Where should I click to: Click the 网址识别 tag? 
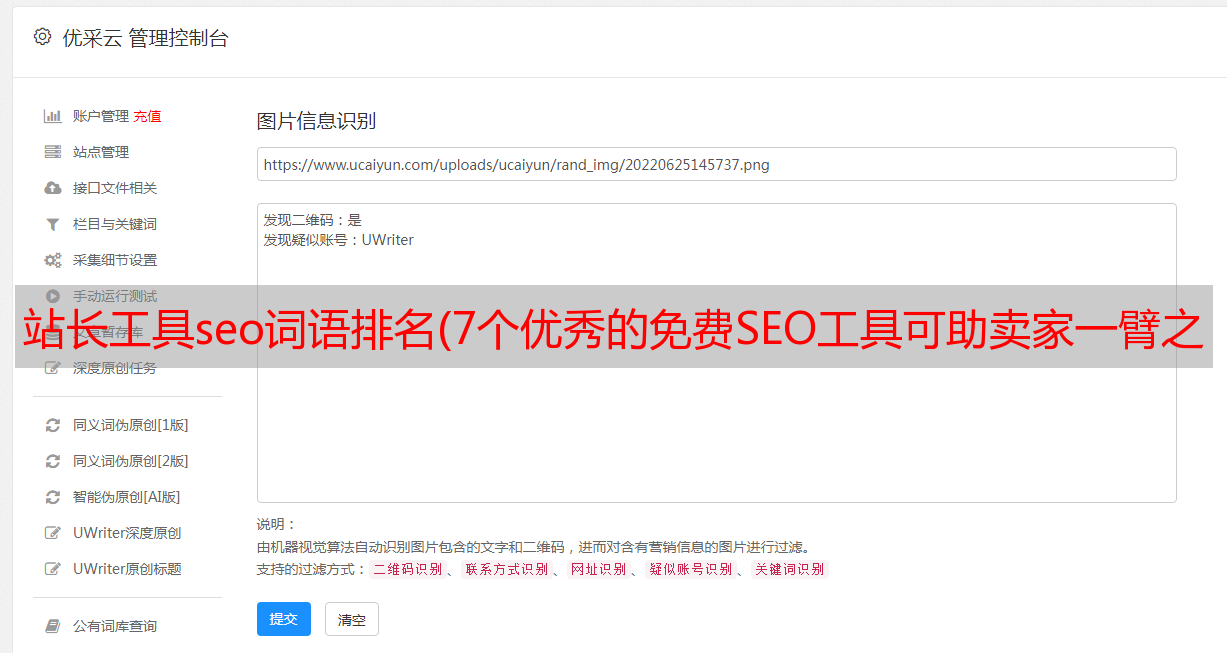(598, 569)
